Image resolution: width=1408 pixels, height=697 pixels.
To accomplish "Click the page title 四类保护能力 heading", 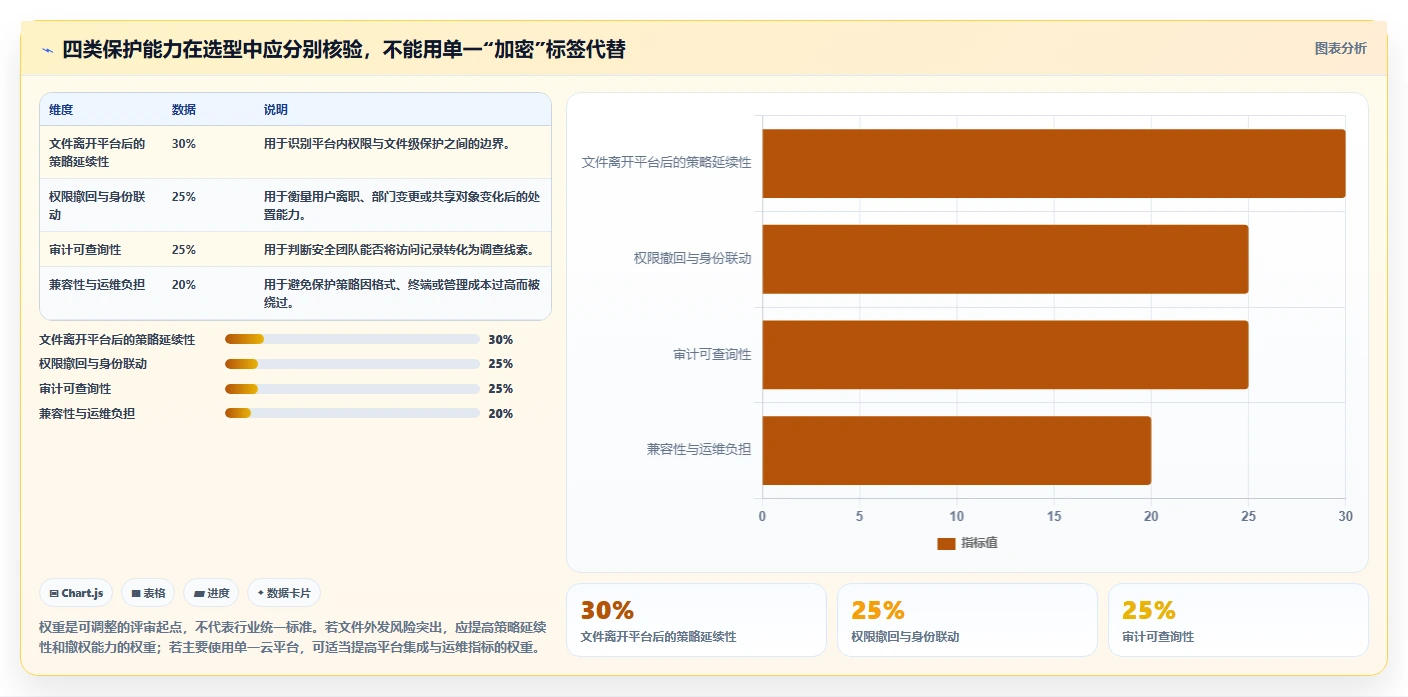I will click(344, 49).
